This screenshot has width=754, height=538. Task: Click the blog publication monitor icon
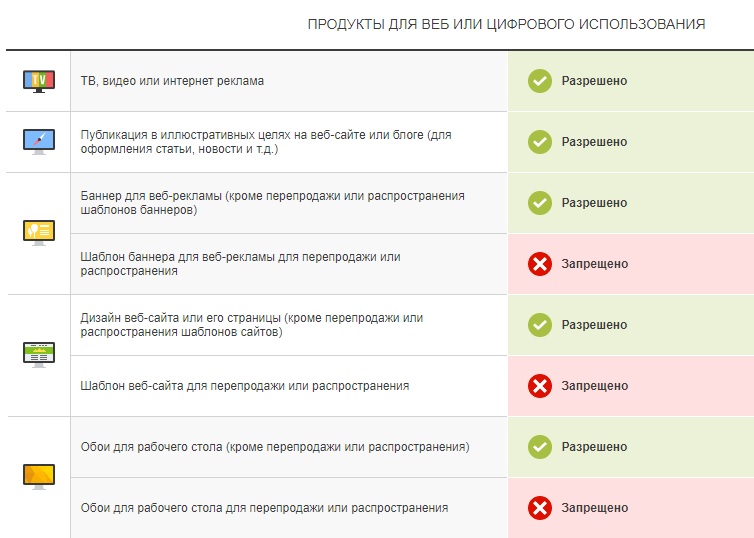(x=38, y=141)
